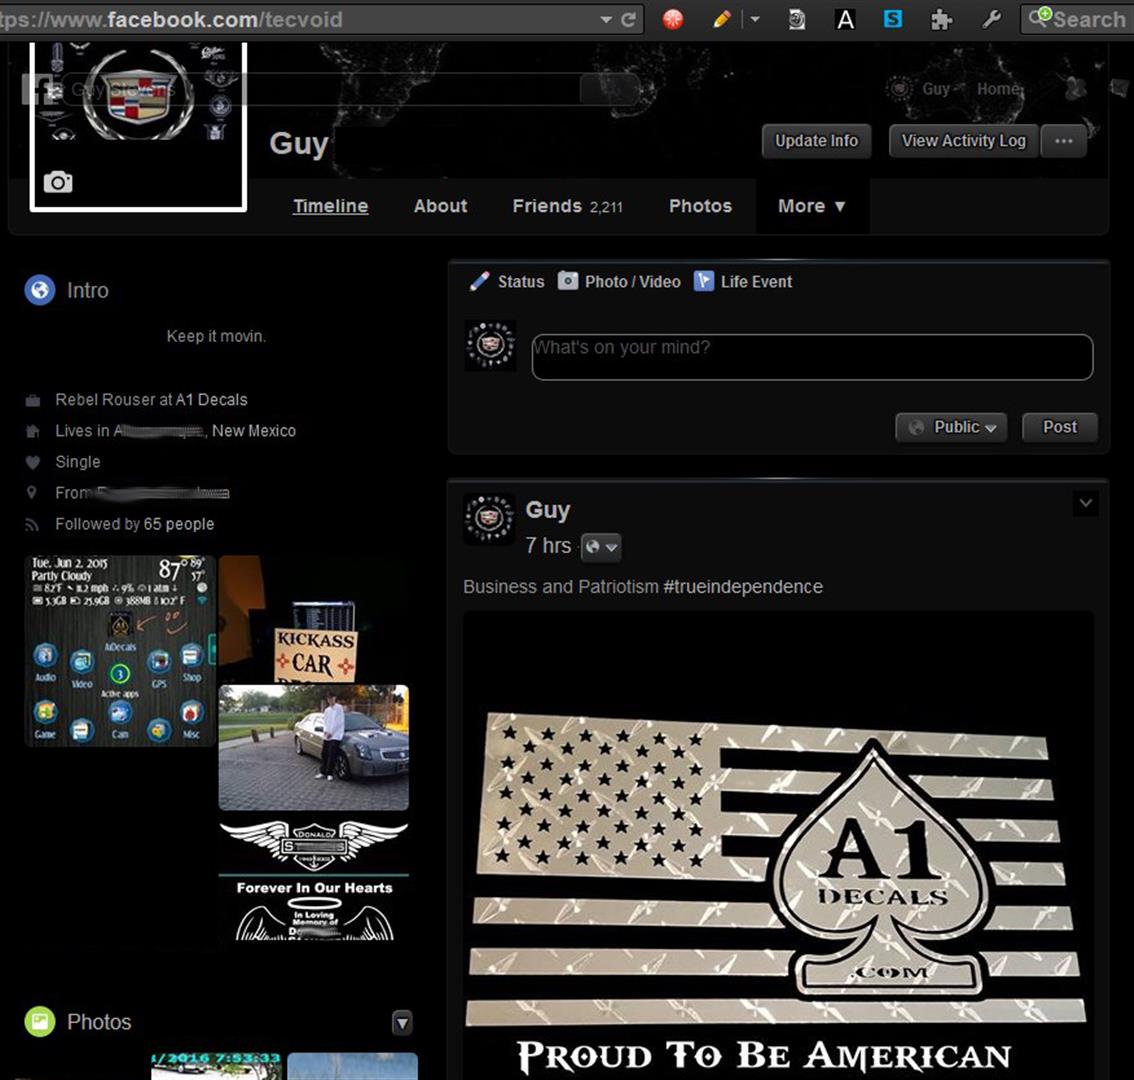Open the puzzle piece add-ons icon
The width and height of the screenshot is (1134, 1080).
[941, 20]
